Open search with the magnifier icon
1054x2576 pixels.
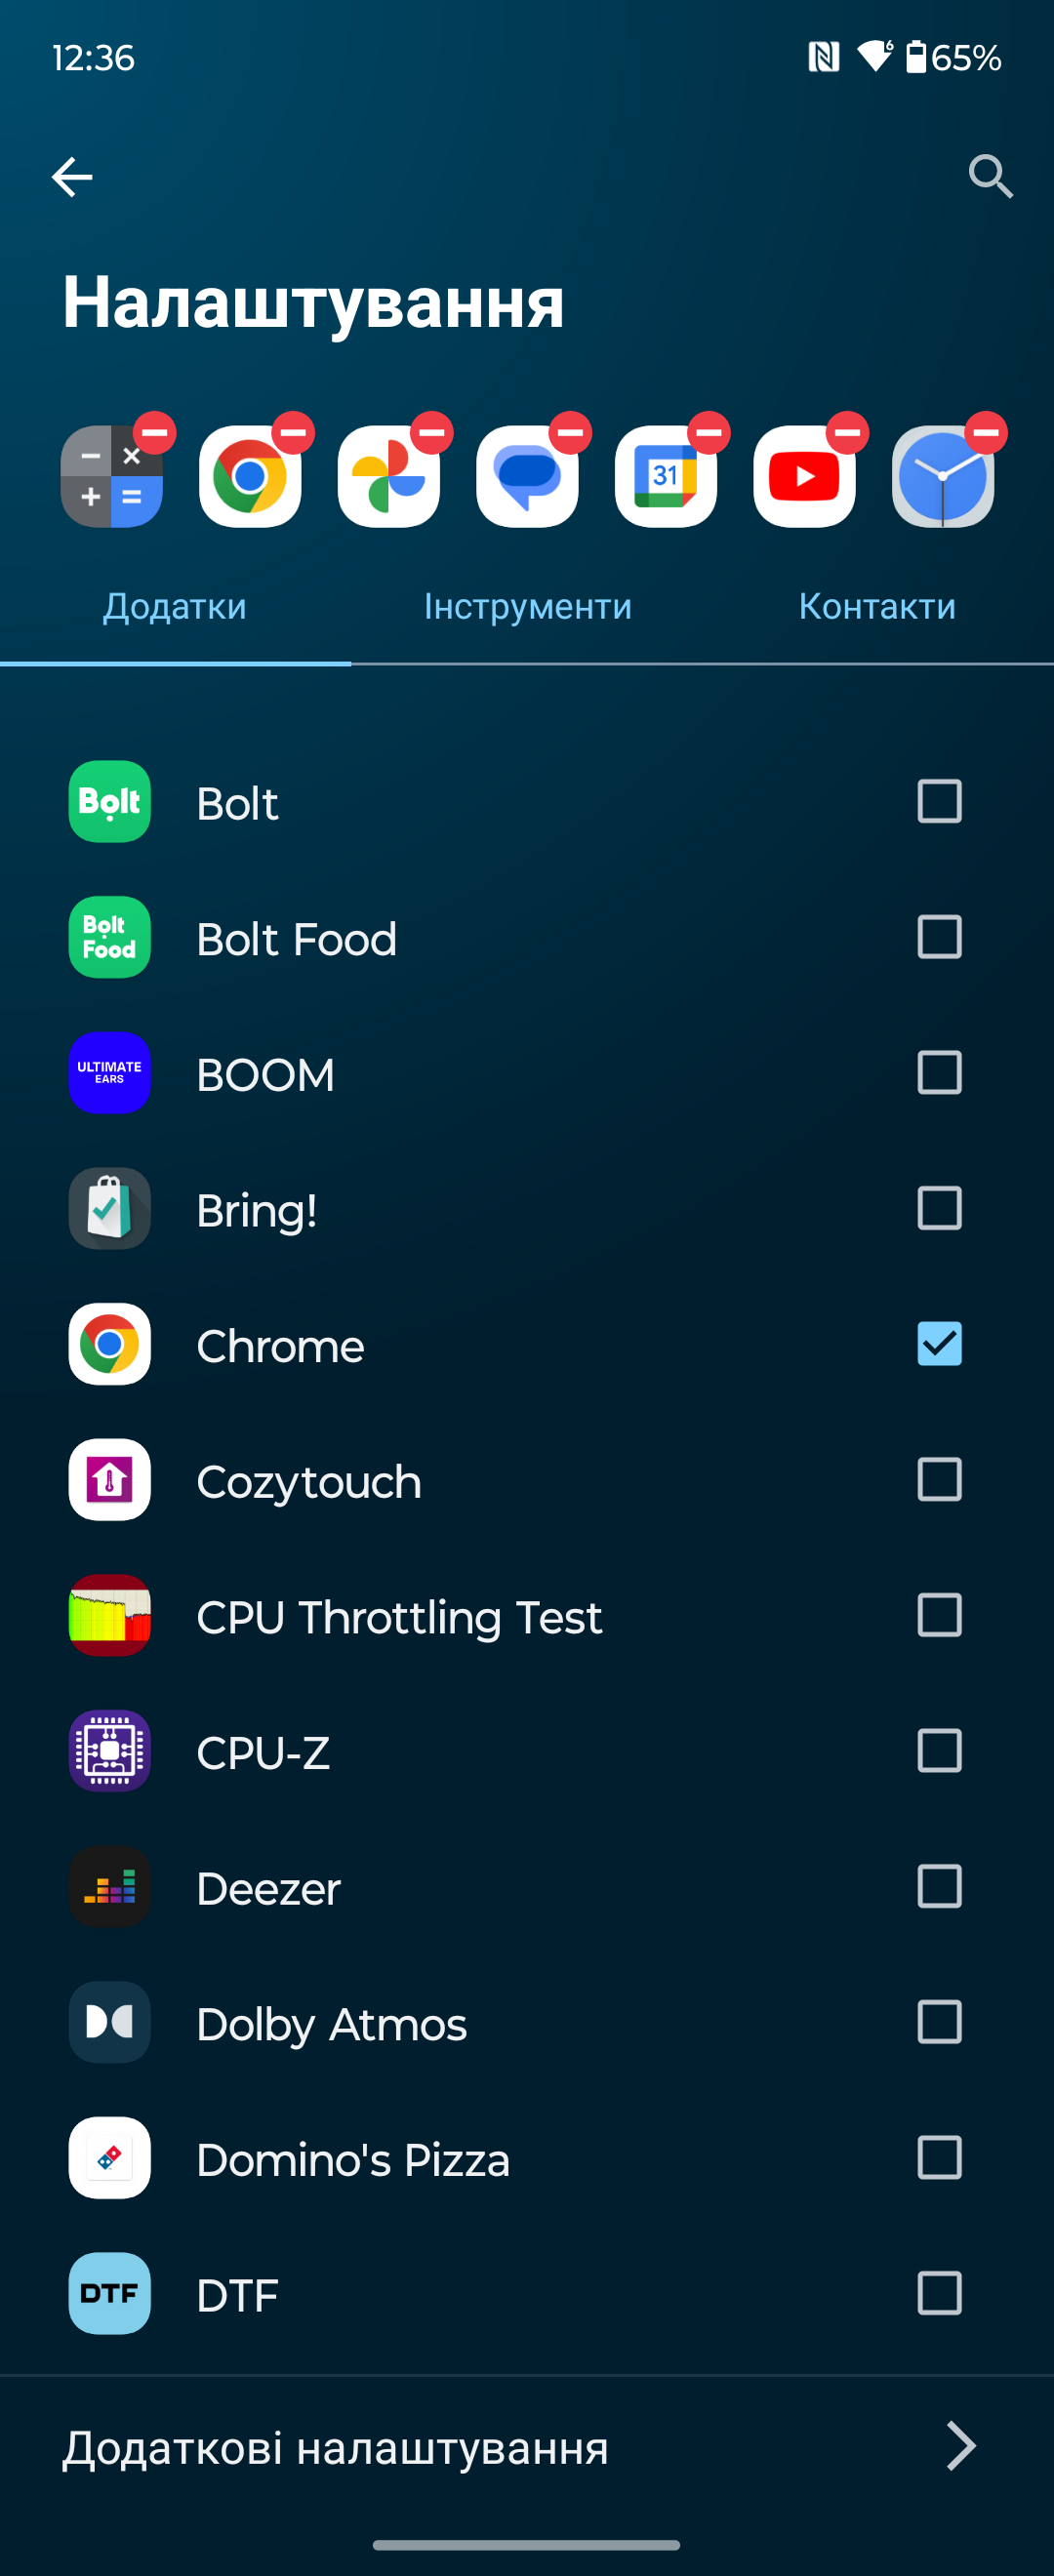coord(990,177)
